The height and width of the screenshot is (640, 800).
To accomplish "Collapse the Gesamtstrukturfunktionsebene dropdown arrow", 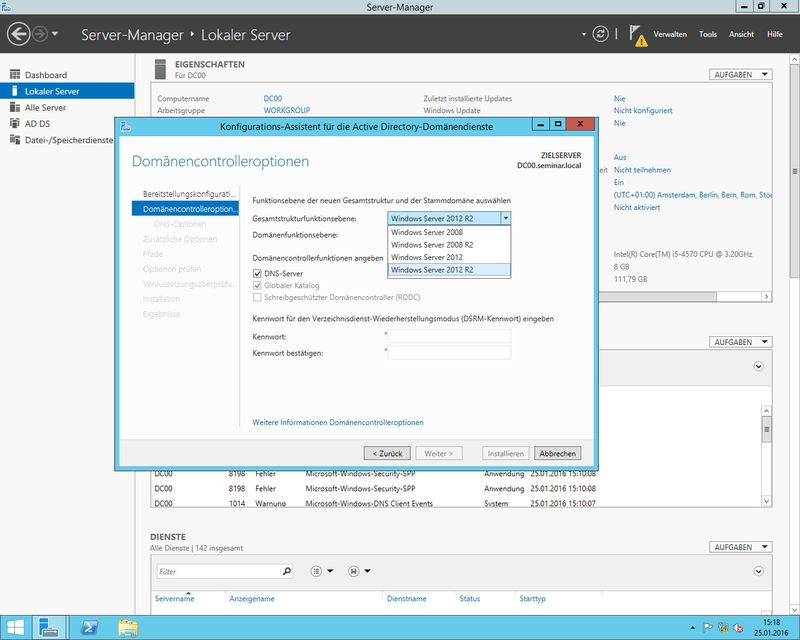I will tap(506, 218).
